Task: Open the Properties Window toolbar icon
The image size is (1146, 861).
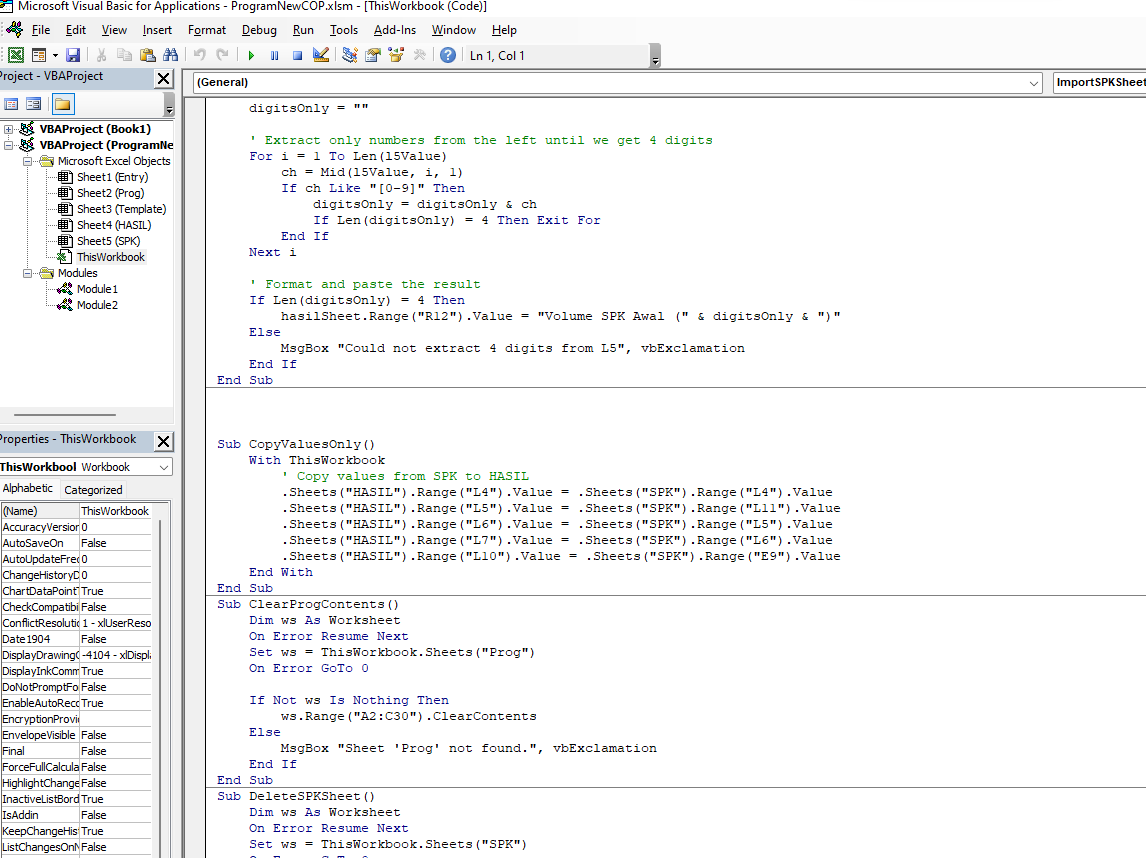Action: point(373,56)
